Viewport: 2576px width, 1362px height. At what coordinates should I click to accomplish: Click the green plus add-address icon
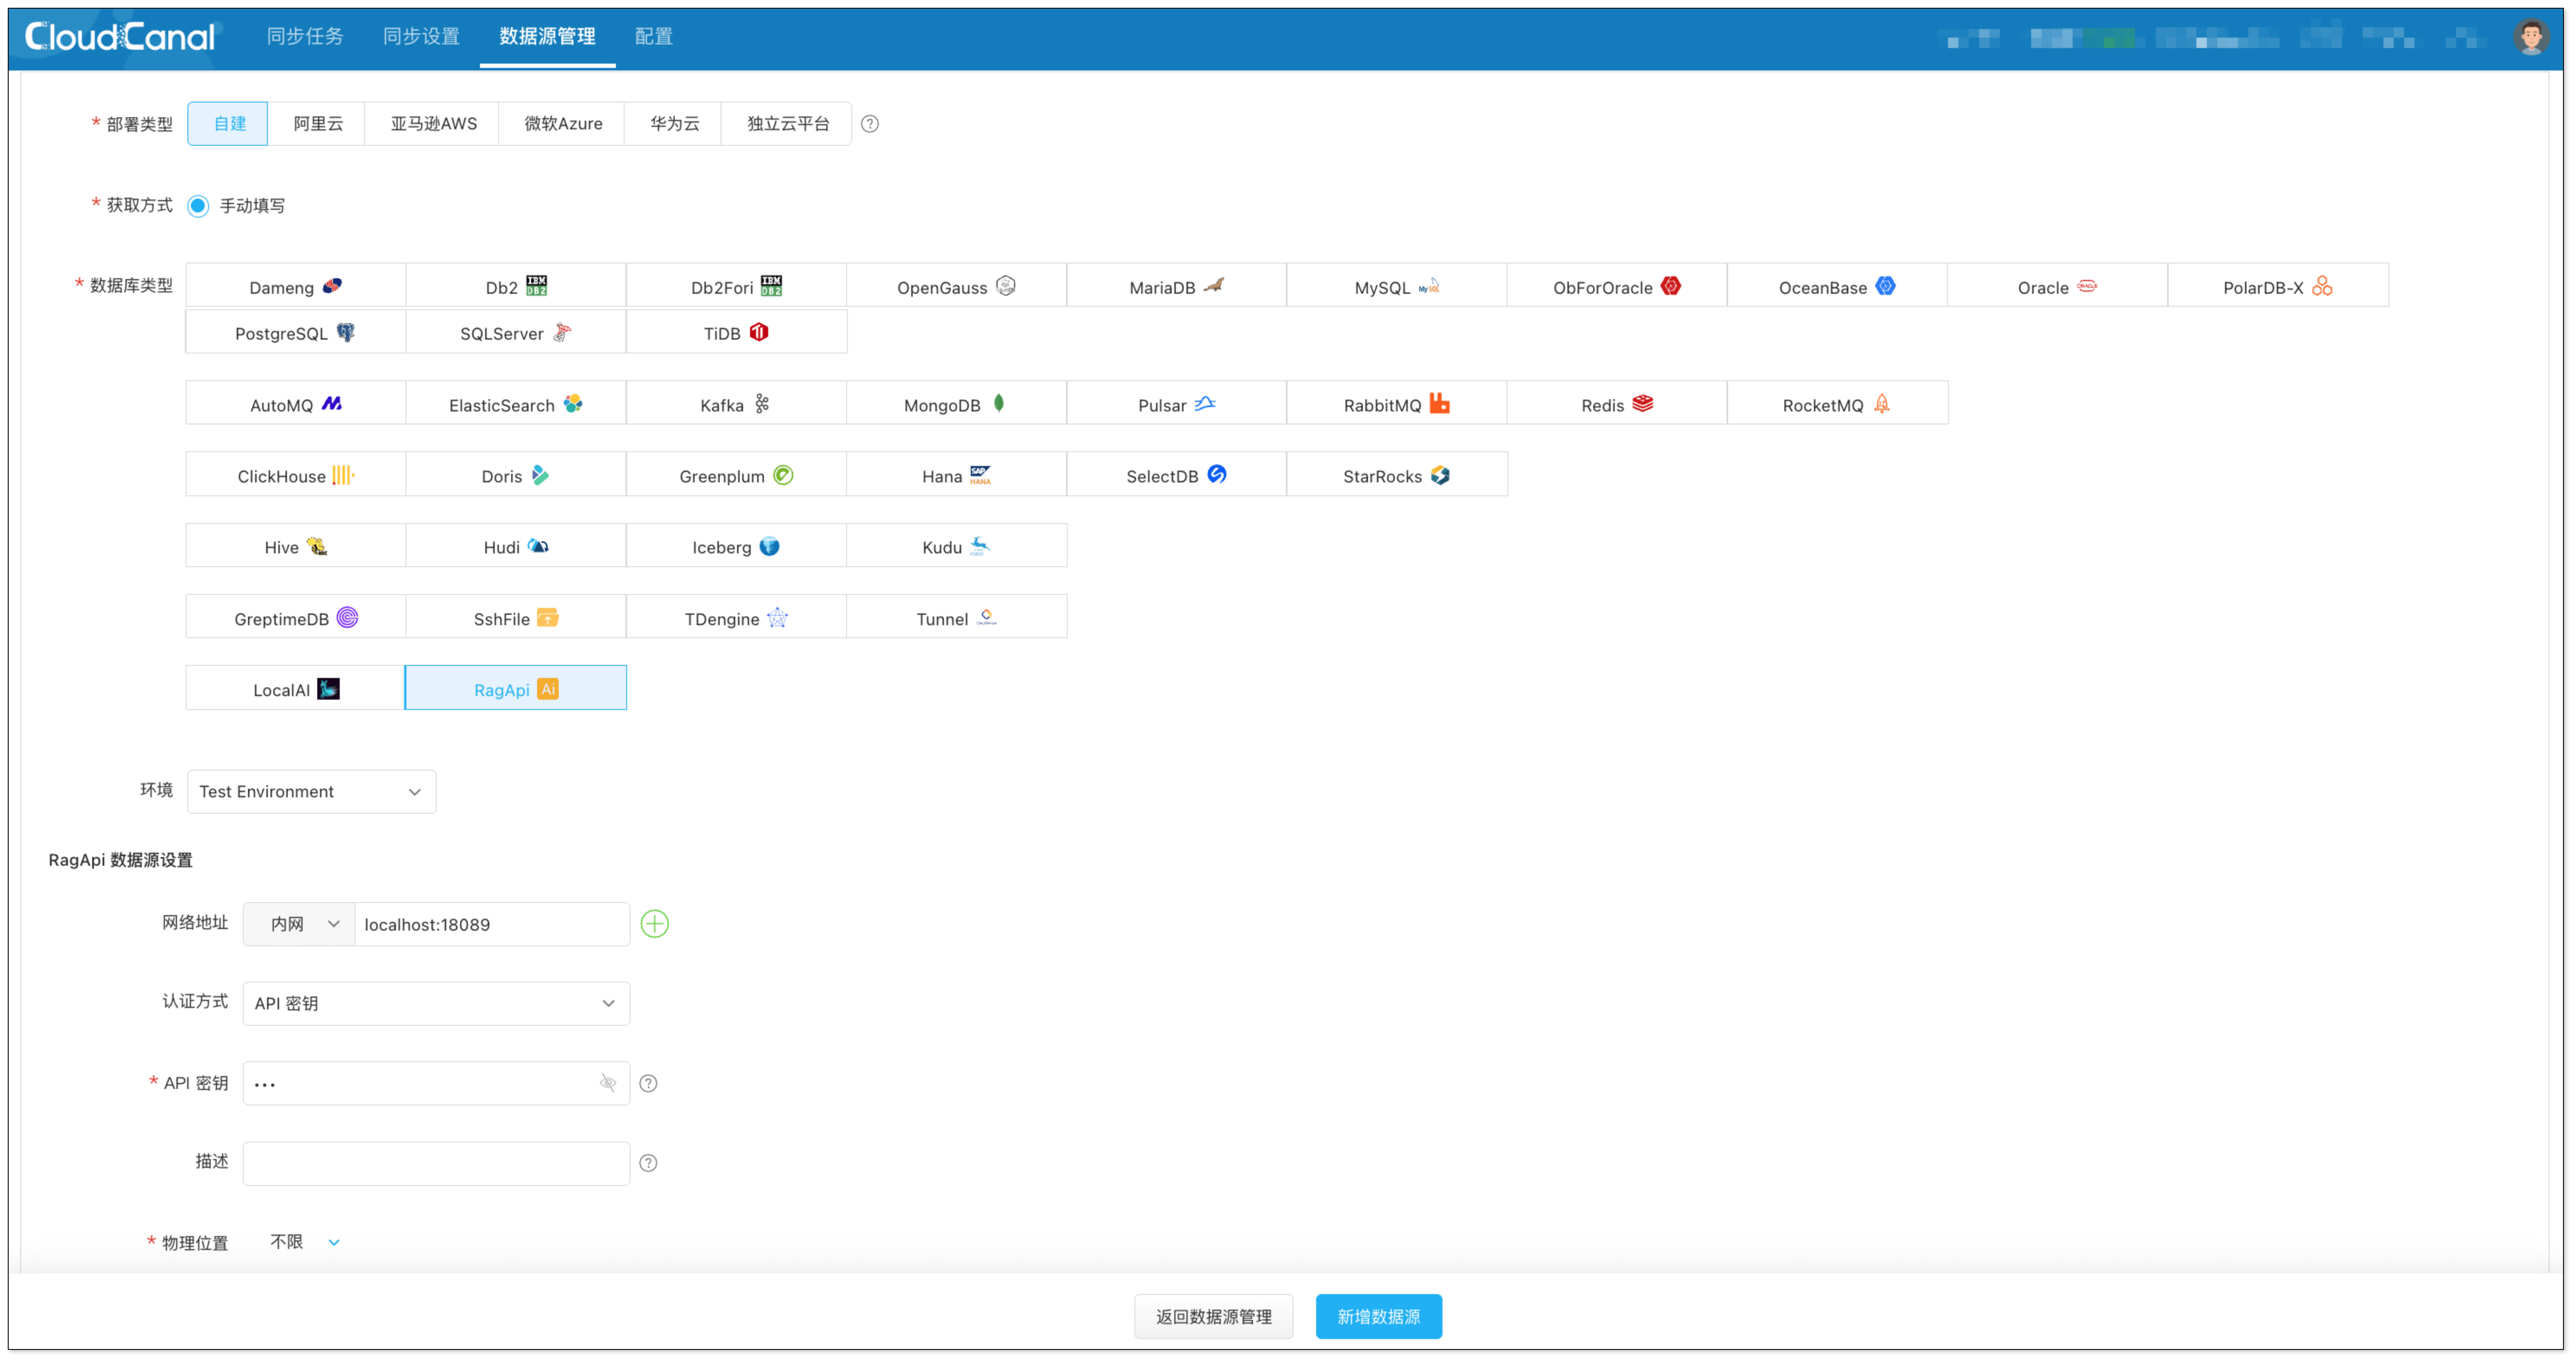pos(654,924)
